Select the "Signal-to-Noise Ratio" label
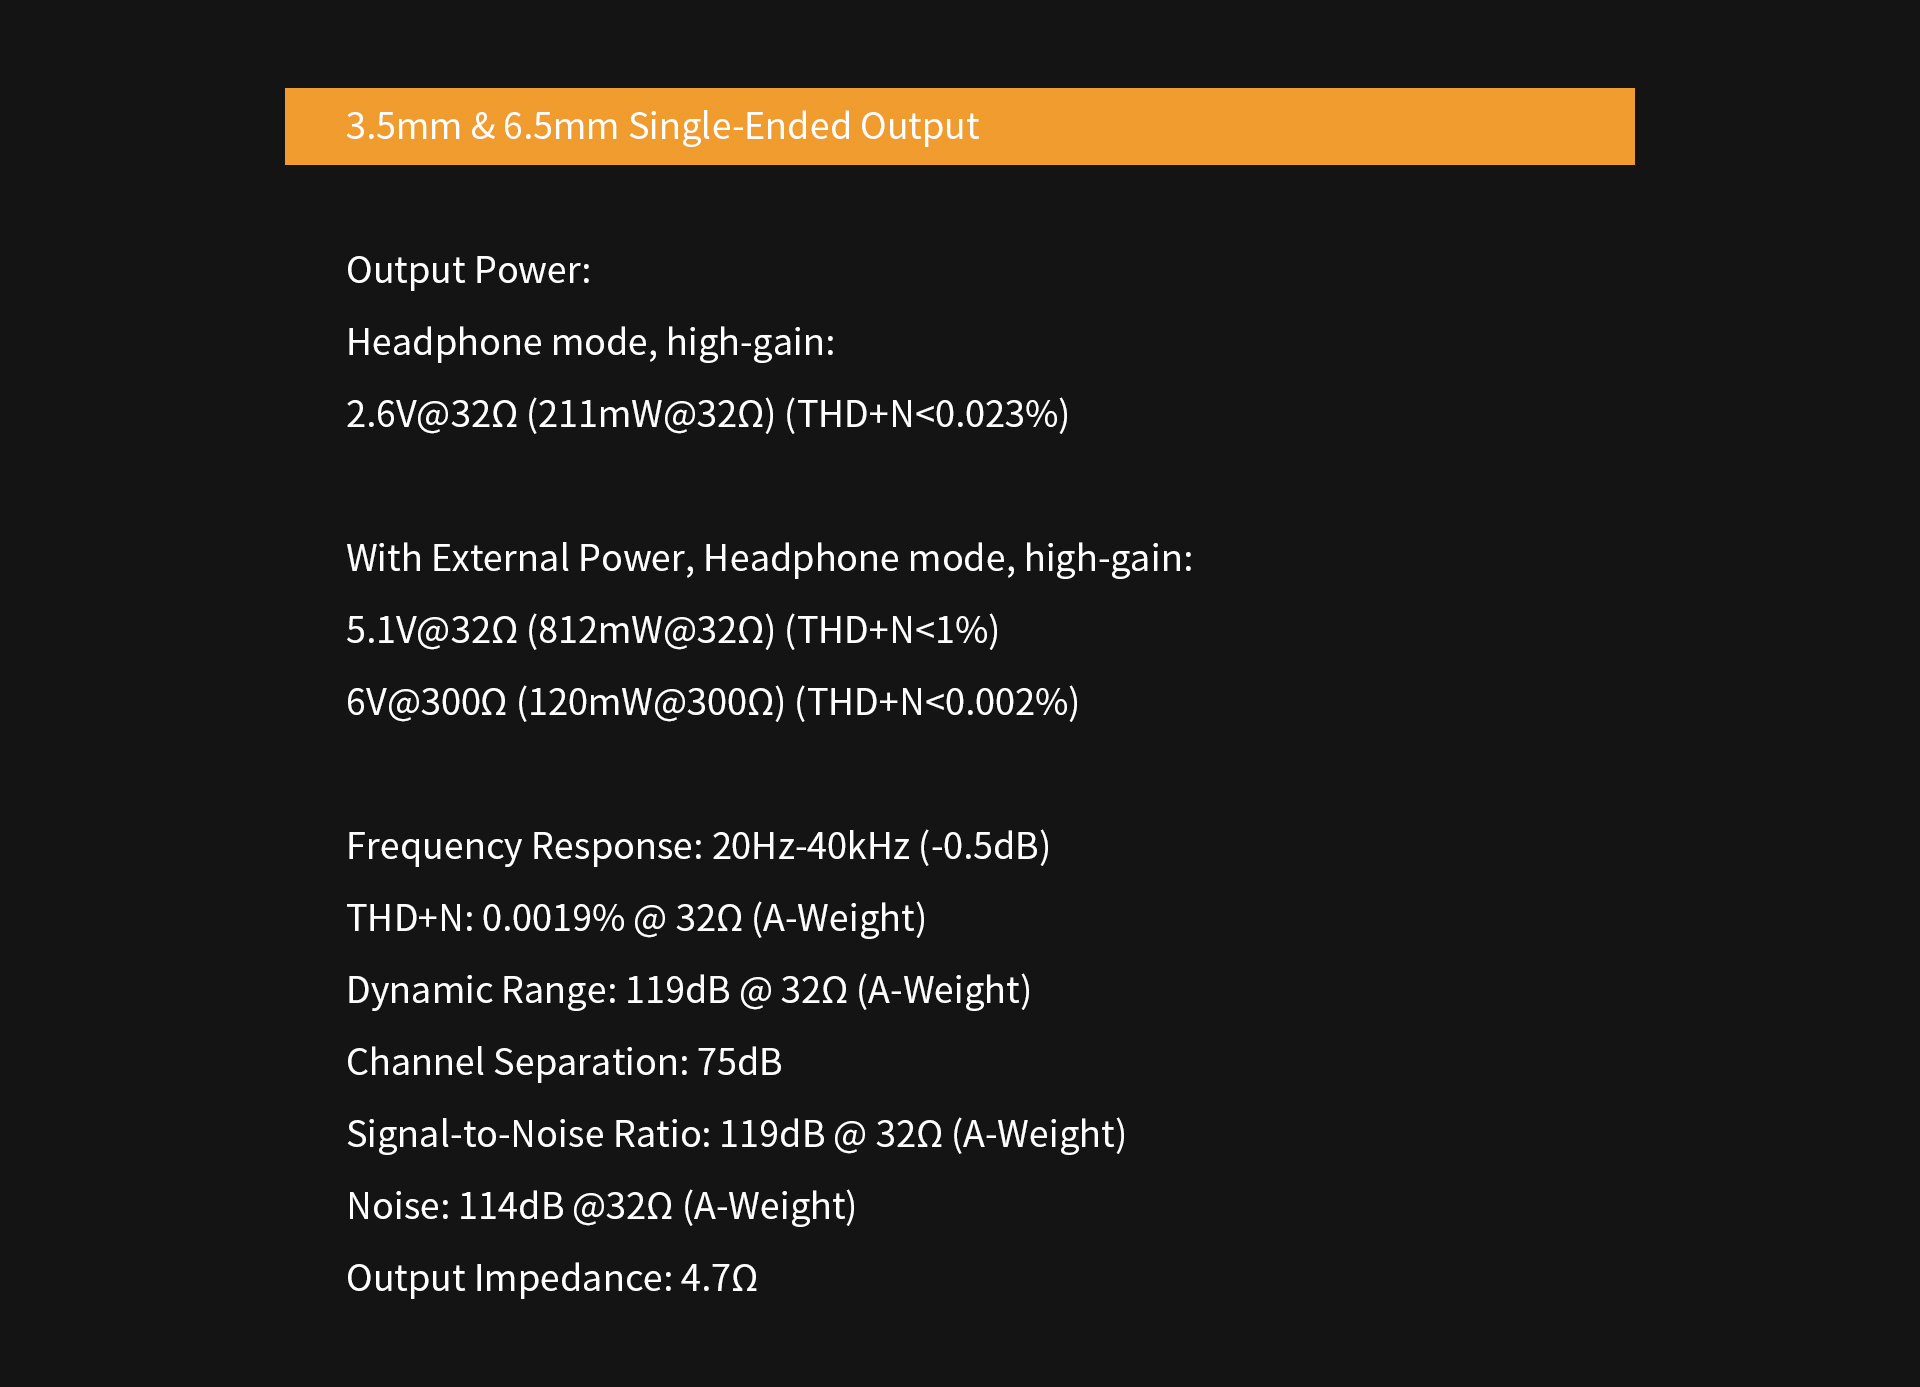Image resolution: width=1920 pixels, height=1387 pixels. tap(528, 1134)
